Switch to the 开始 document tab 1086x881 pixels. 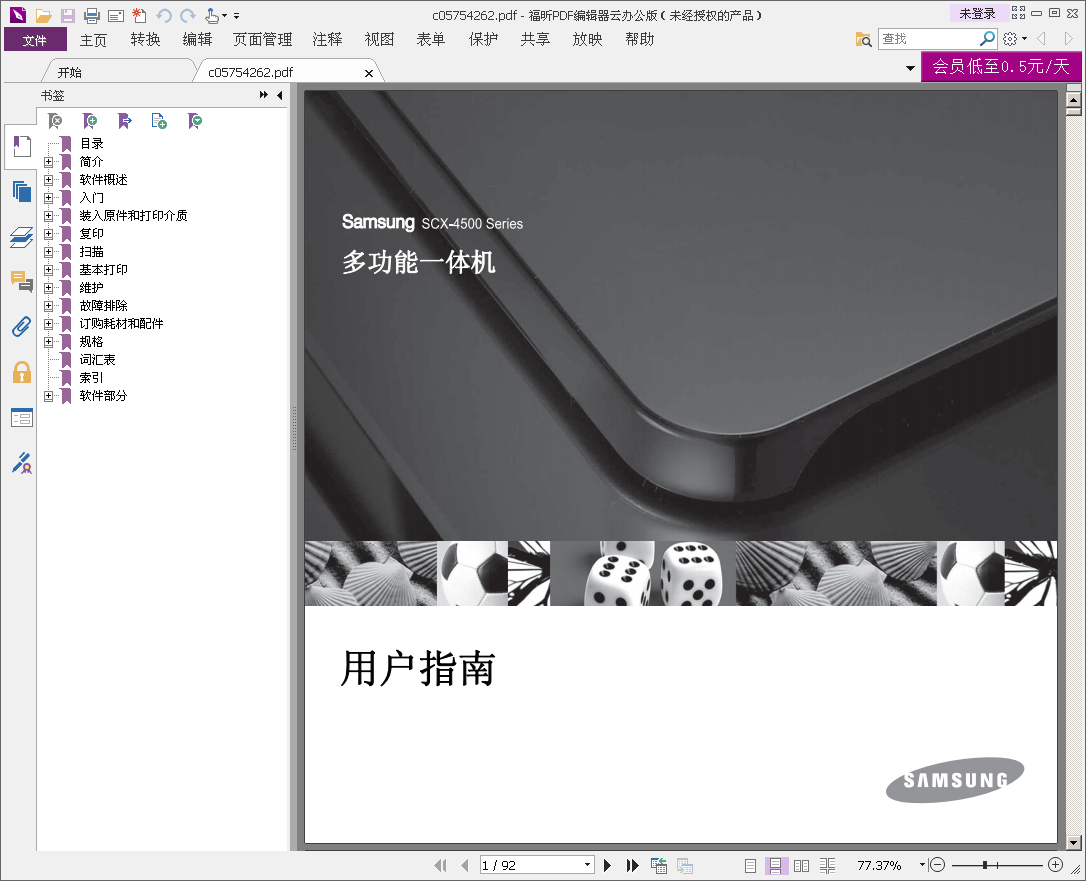click(x=69, y=72)
